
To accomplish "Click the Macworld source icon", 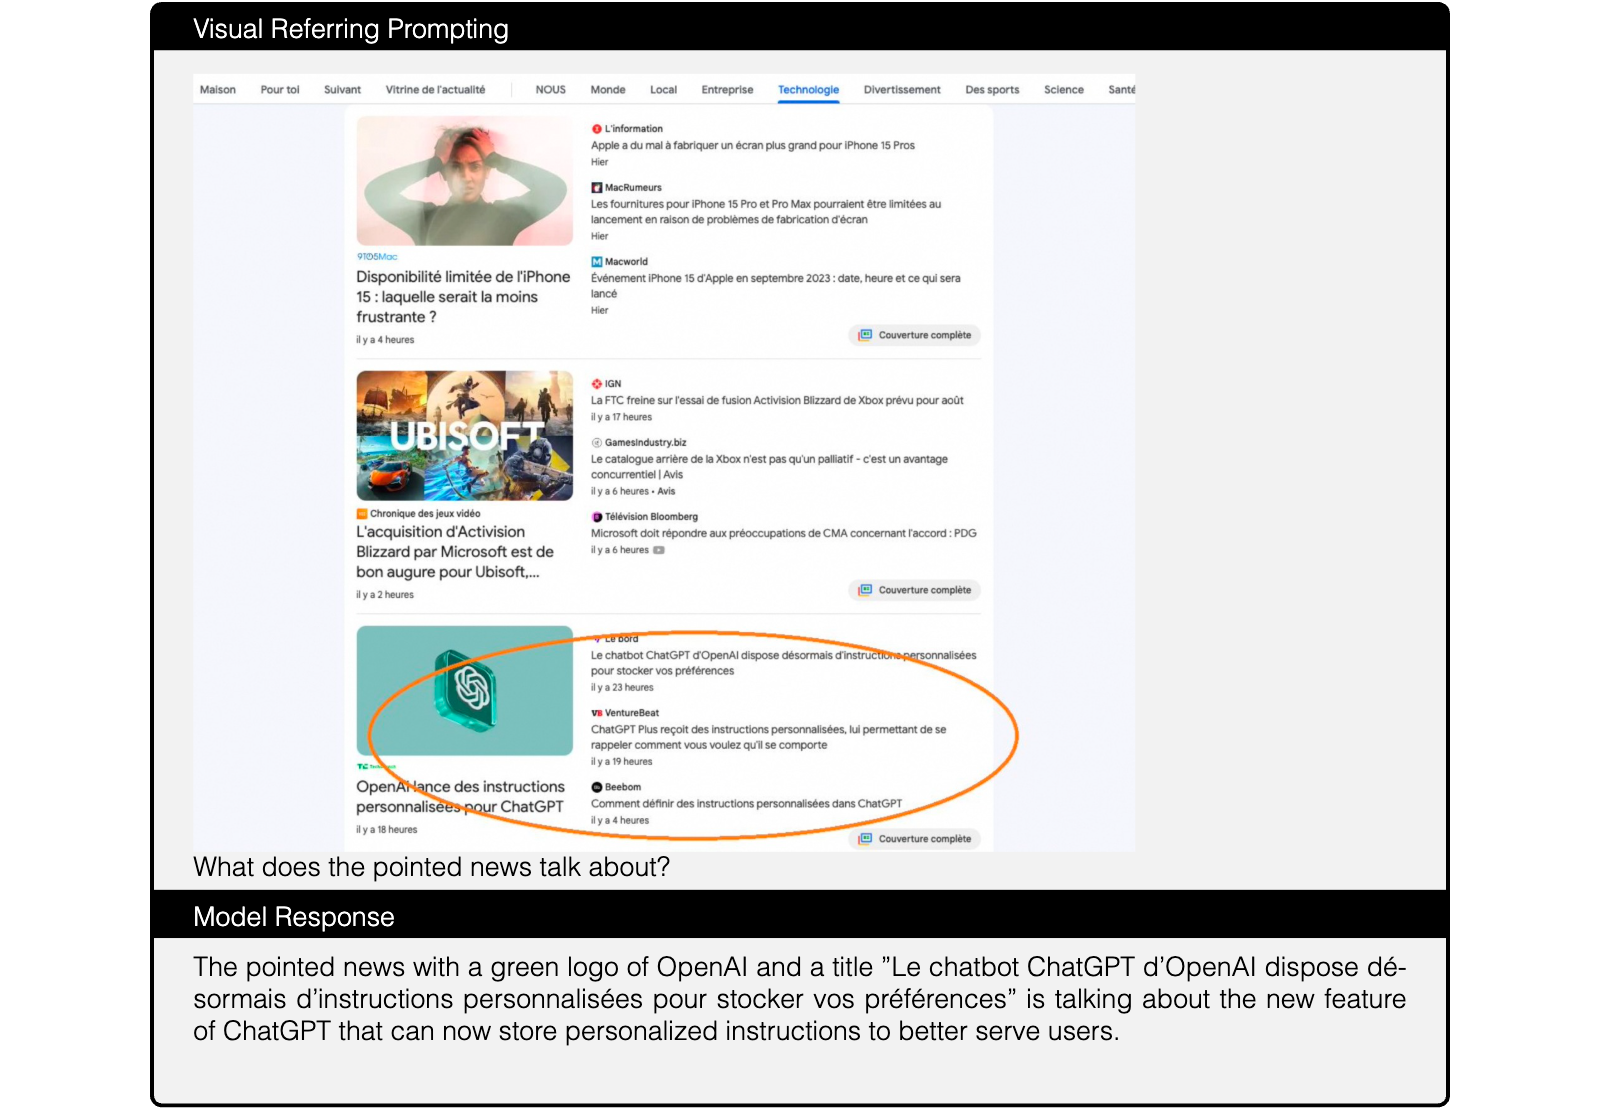I will click(596, 262).
